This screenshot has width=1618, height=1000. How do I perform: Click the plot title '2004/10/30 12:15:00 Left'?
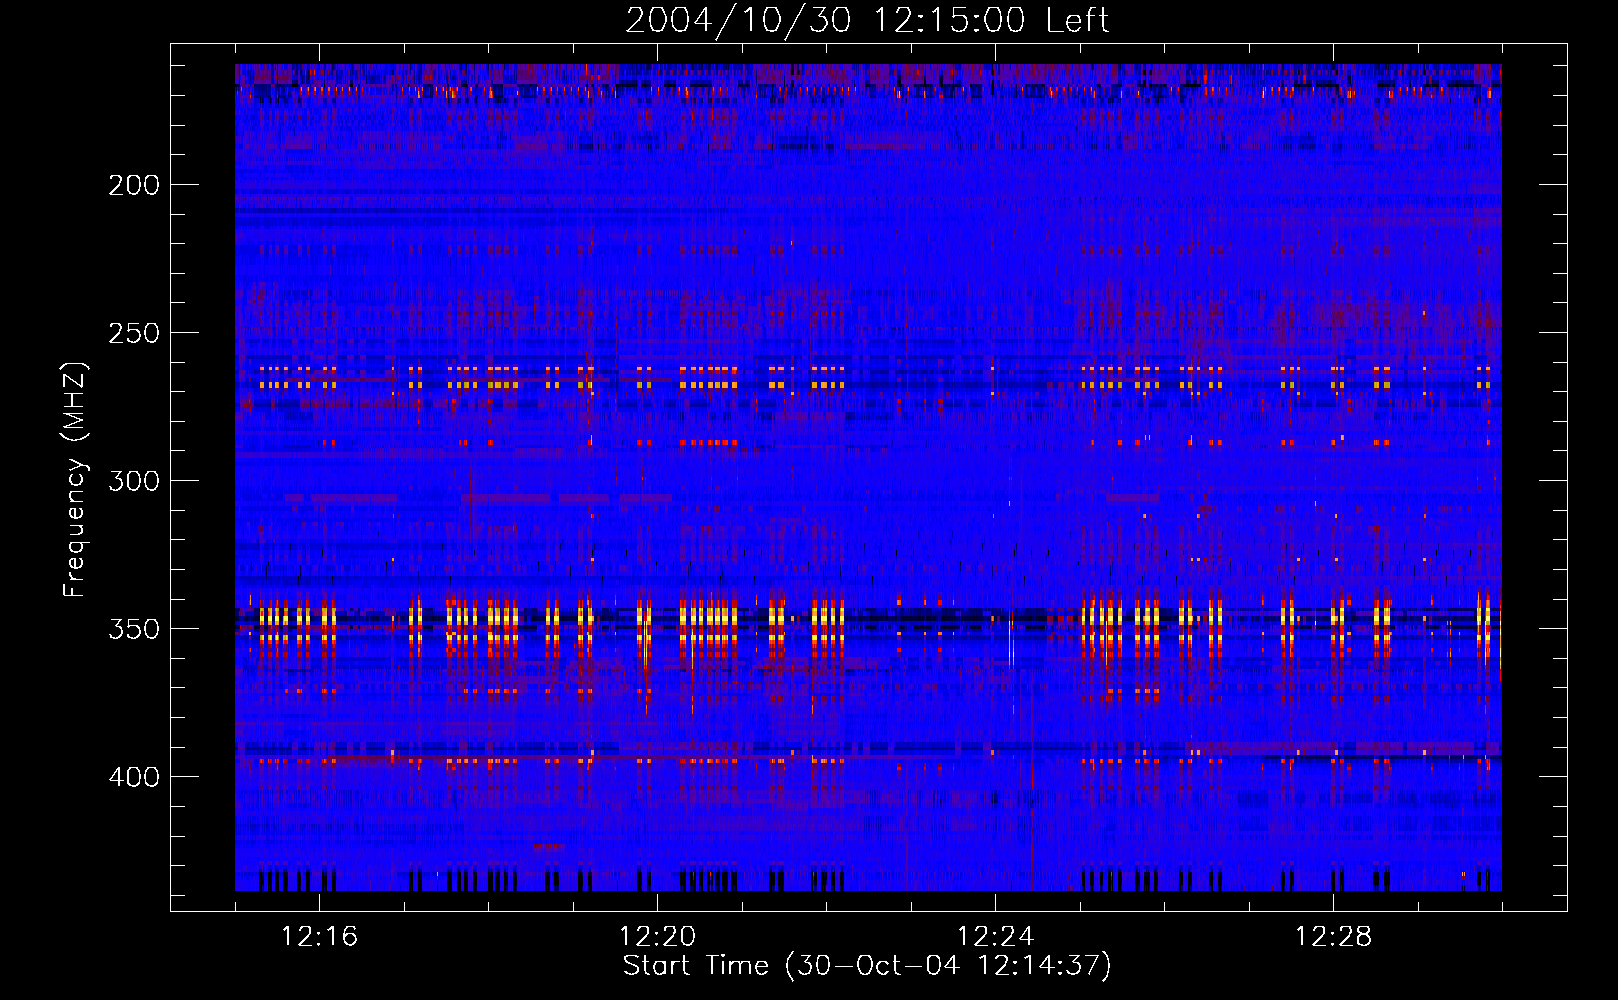(x=867, y=20)
